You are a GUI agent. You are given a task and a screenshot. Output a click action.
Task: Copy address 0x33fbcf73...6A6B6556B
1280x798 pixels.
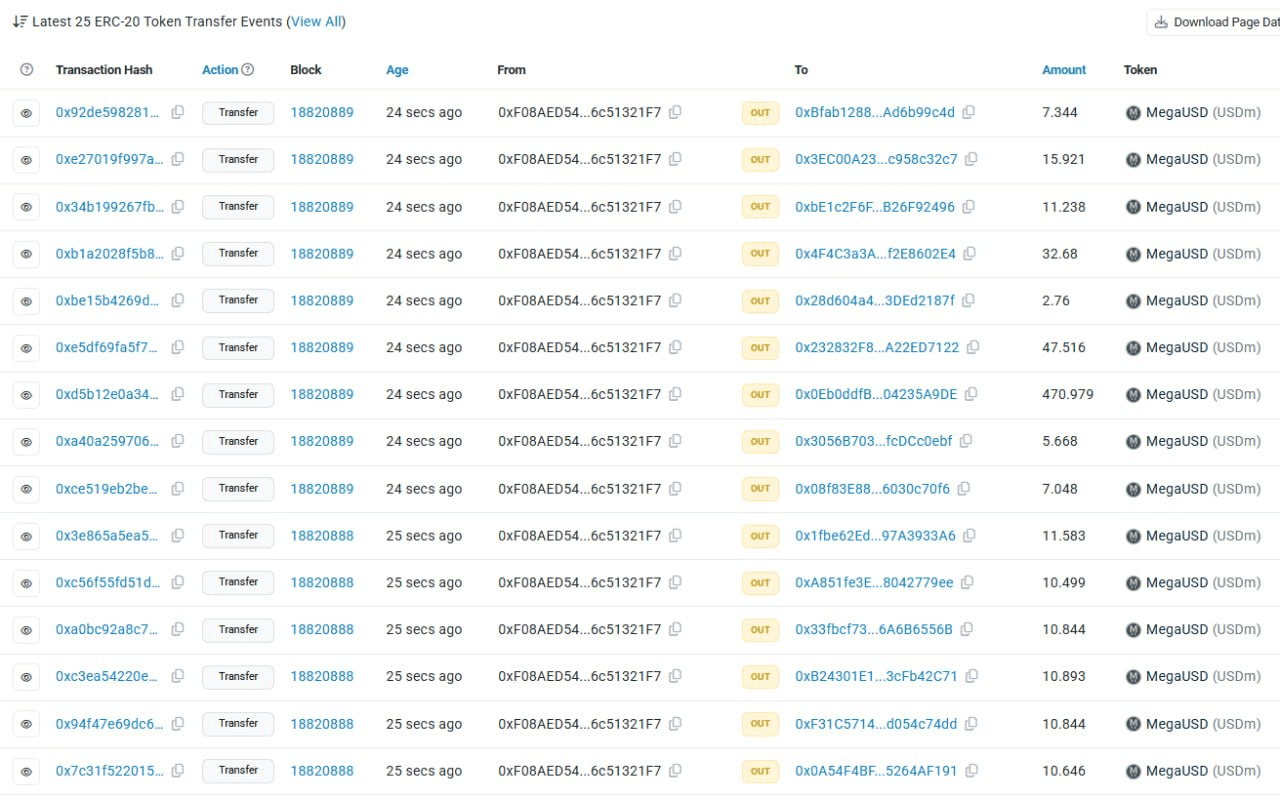966,629
